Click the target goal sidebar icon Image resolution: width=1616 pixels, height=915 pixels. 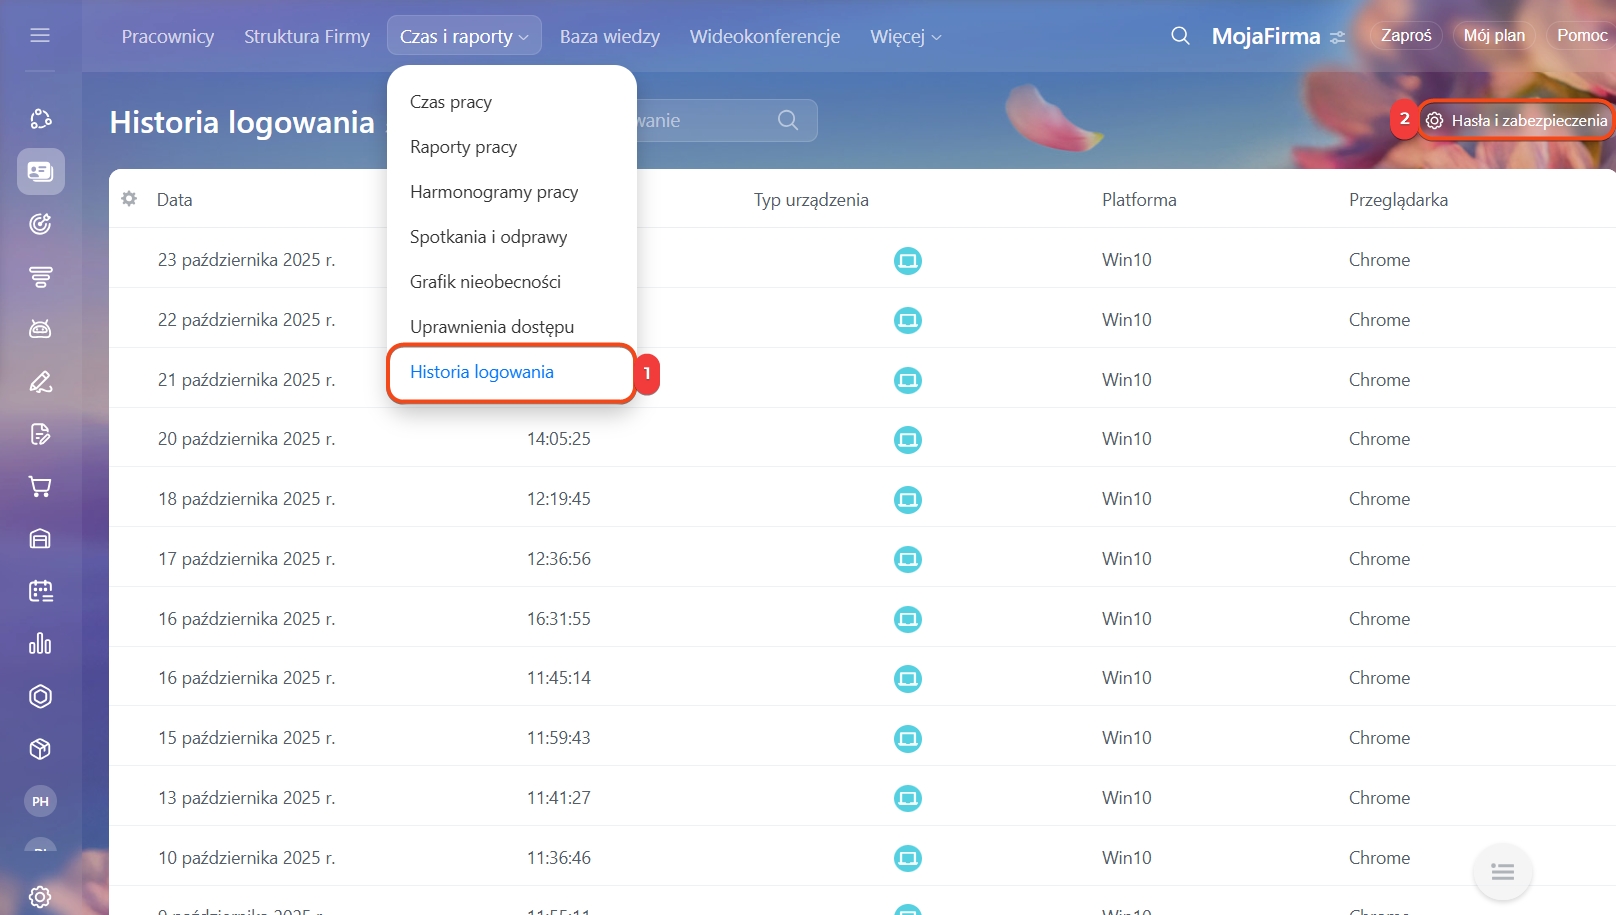point(40,224)
